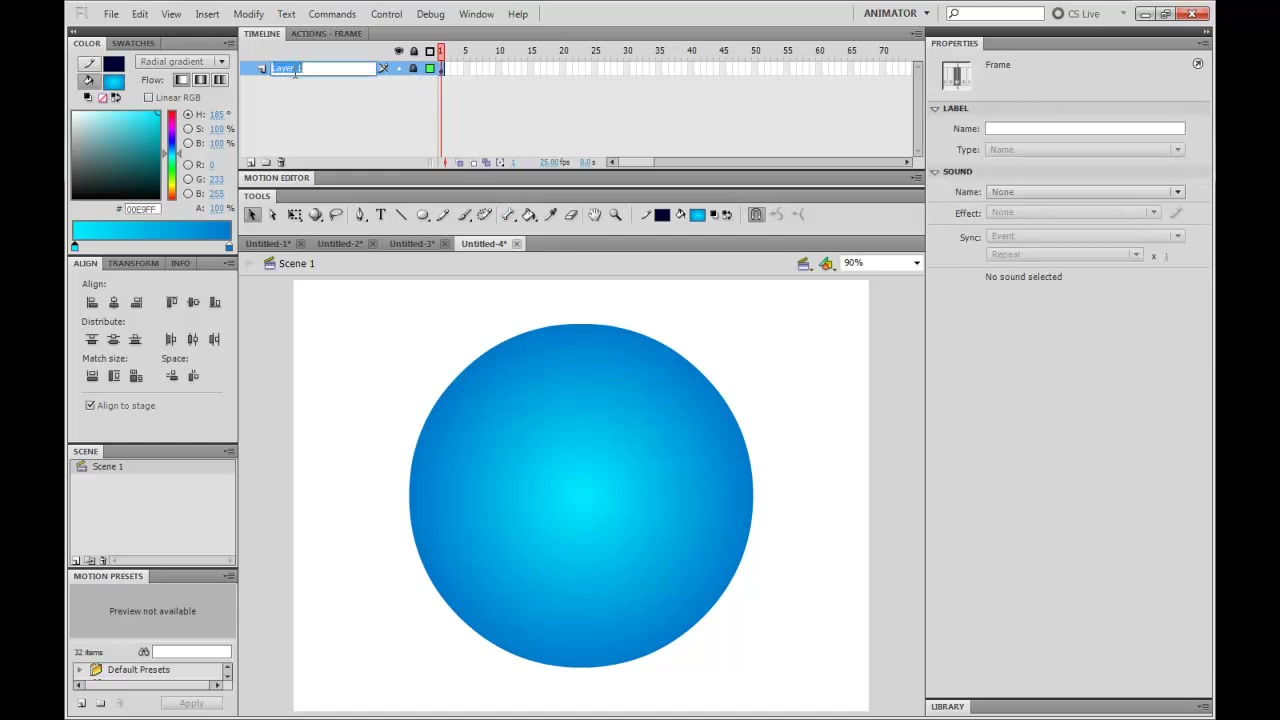Viewport: 1280px width, 720px height.
Task: Toggle the Snap to Objects magnet
Action: pyautogui.click(x=756, y=214)
